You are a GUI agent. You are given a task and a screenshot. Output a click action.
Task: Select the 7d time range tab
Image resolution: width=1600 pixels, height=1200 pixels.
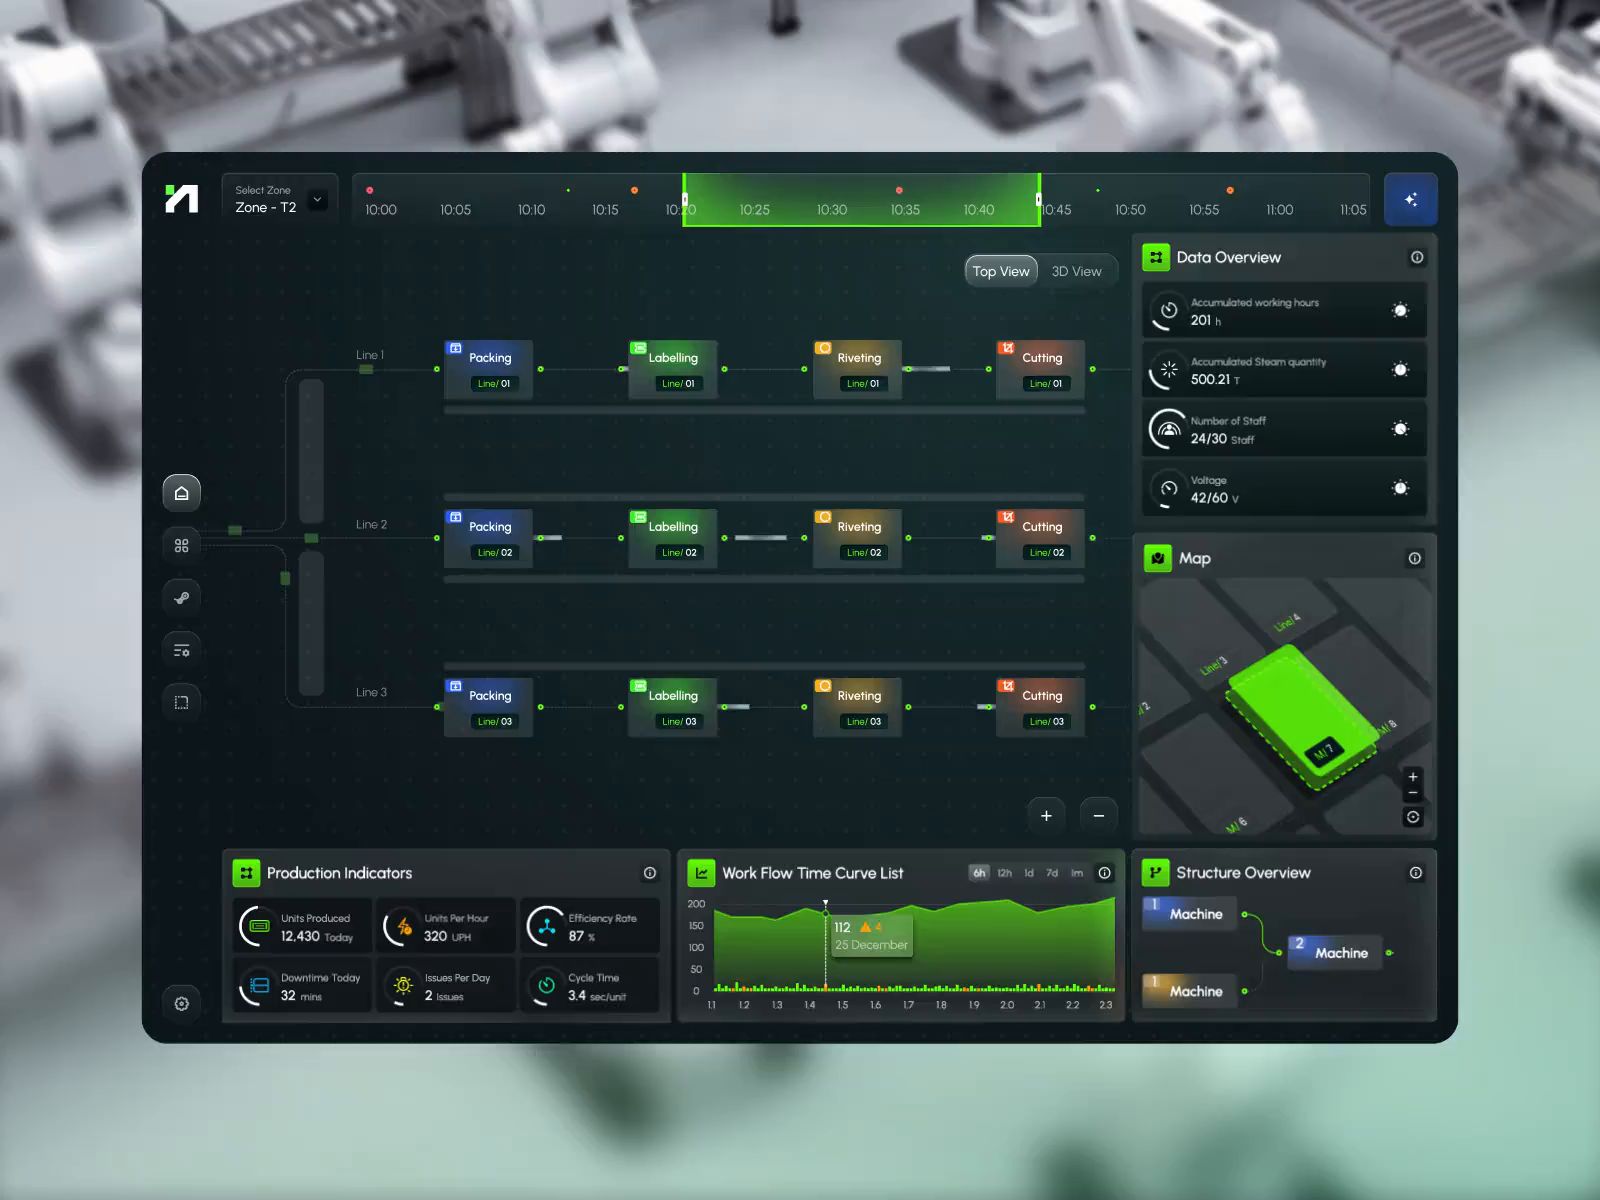(x=1051, y=872)
